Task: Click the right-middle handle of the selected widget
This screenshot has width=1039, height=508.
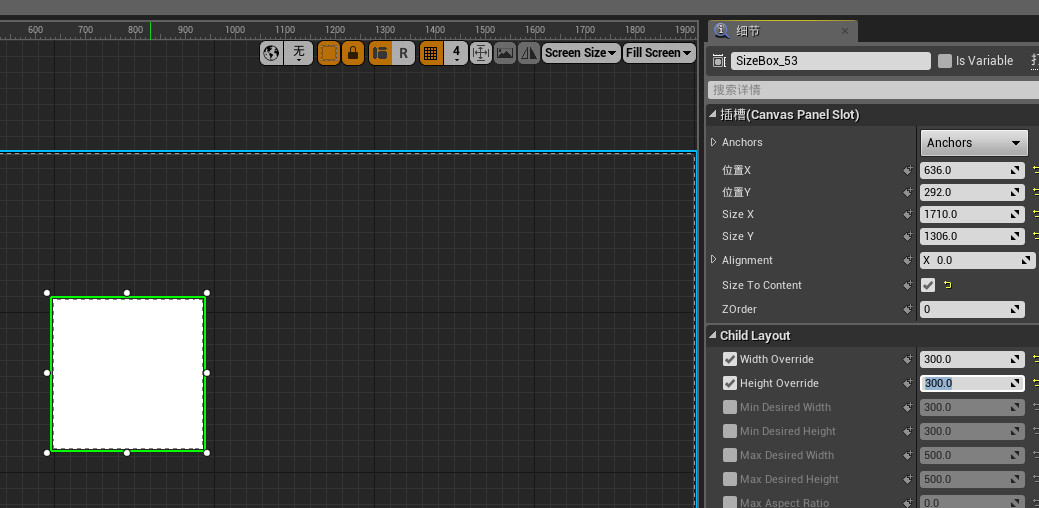Action: [x=207, y=373]
